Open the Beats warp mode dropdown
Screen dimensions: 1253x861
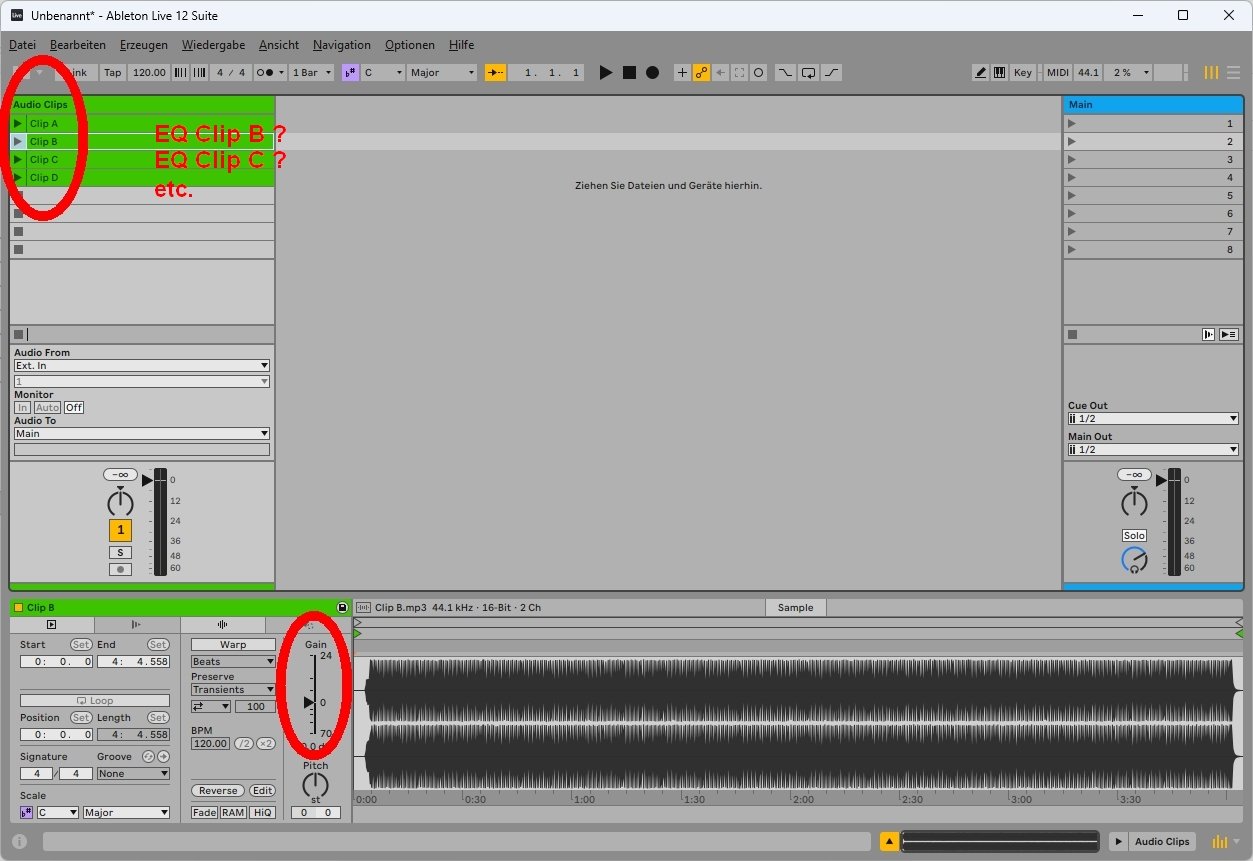tap(233, 662)
